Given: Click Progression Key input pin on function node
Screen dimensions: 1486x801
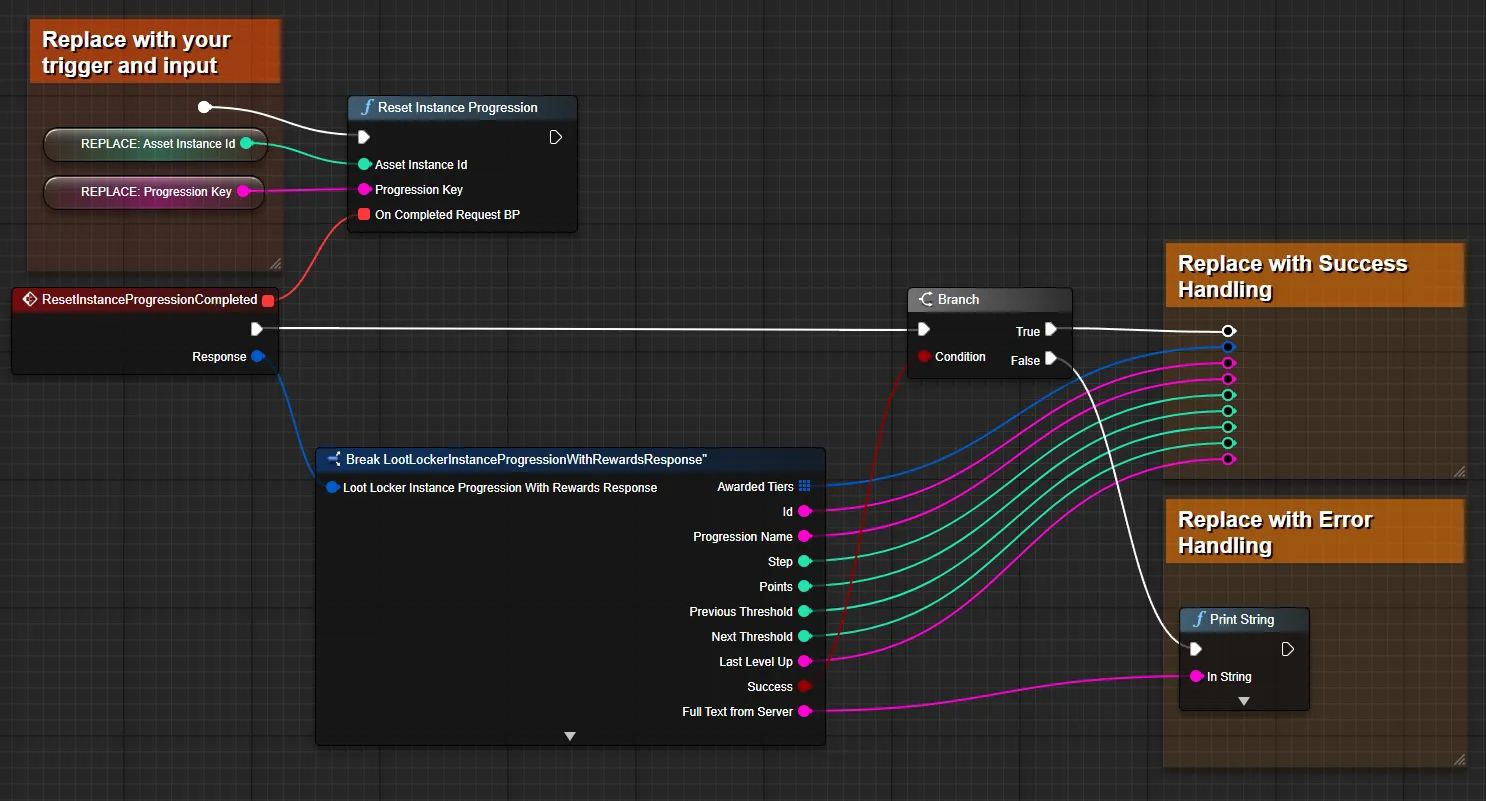Looking at the screenshot, I should tap(364, 189).
